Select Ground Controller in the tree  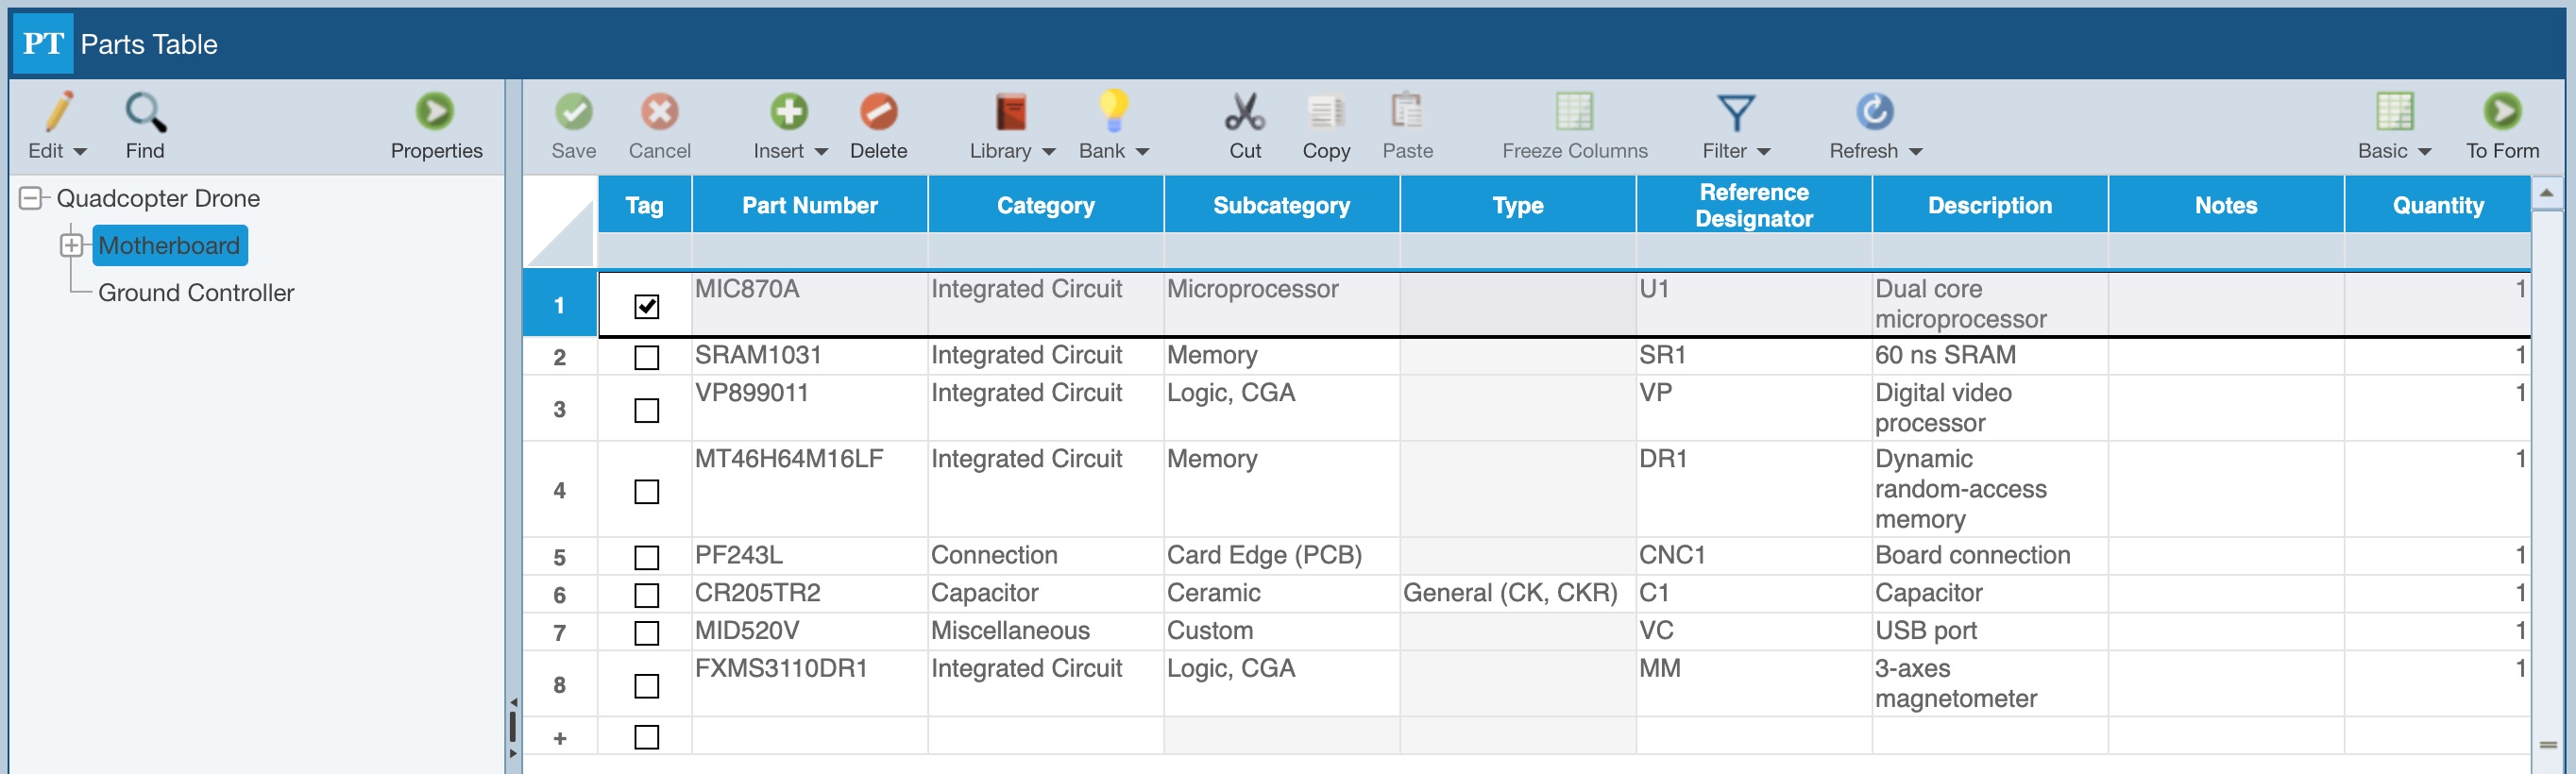(x=196, y=293)
